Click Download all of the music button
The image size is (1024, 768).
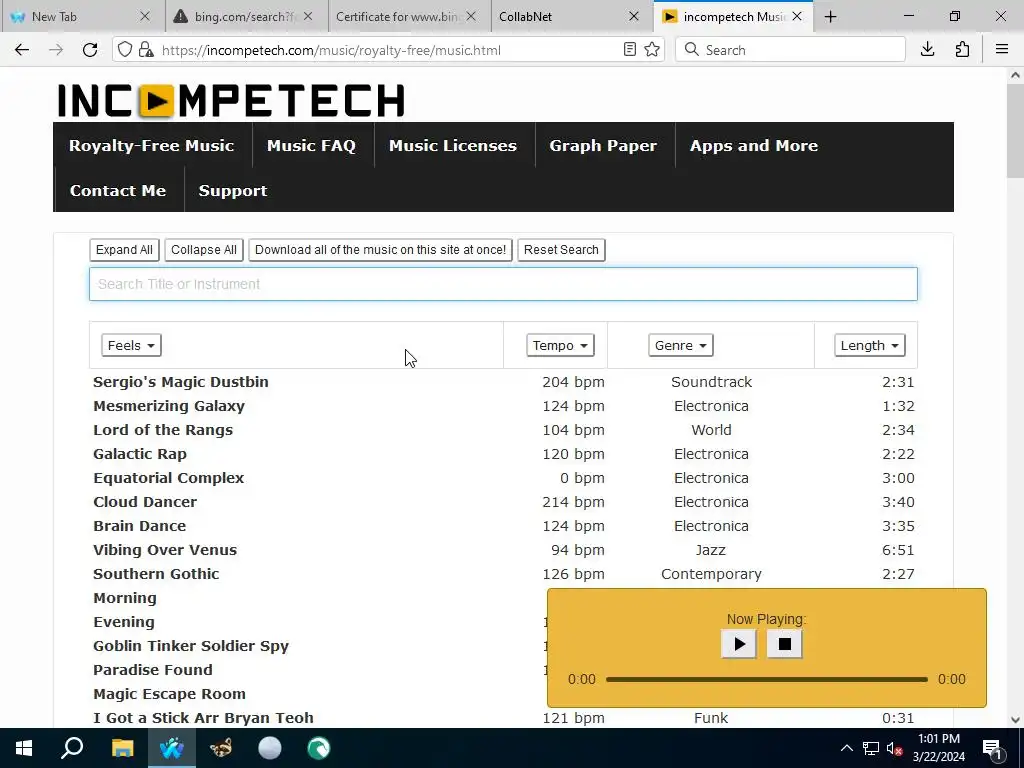(x=380, y=249)
